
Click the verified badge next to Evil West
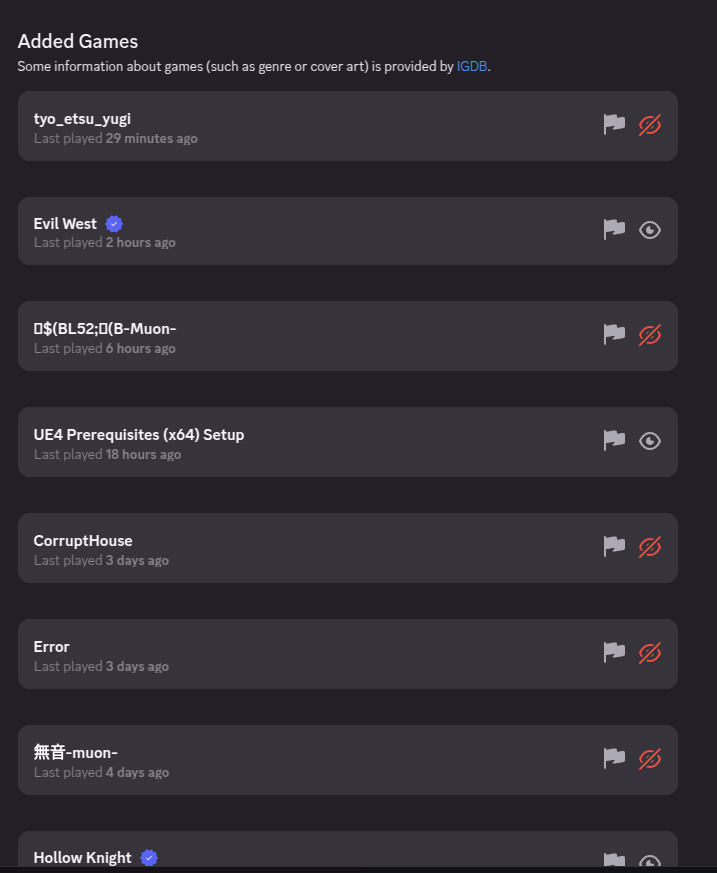pyautogui.click(x=114, y=224)
